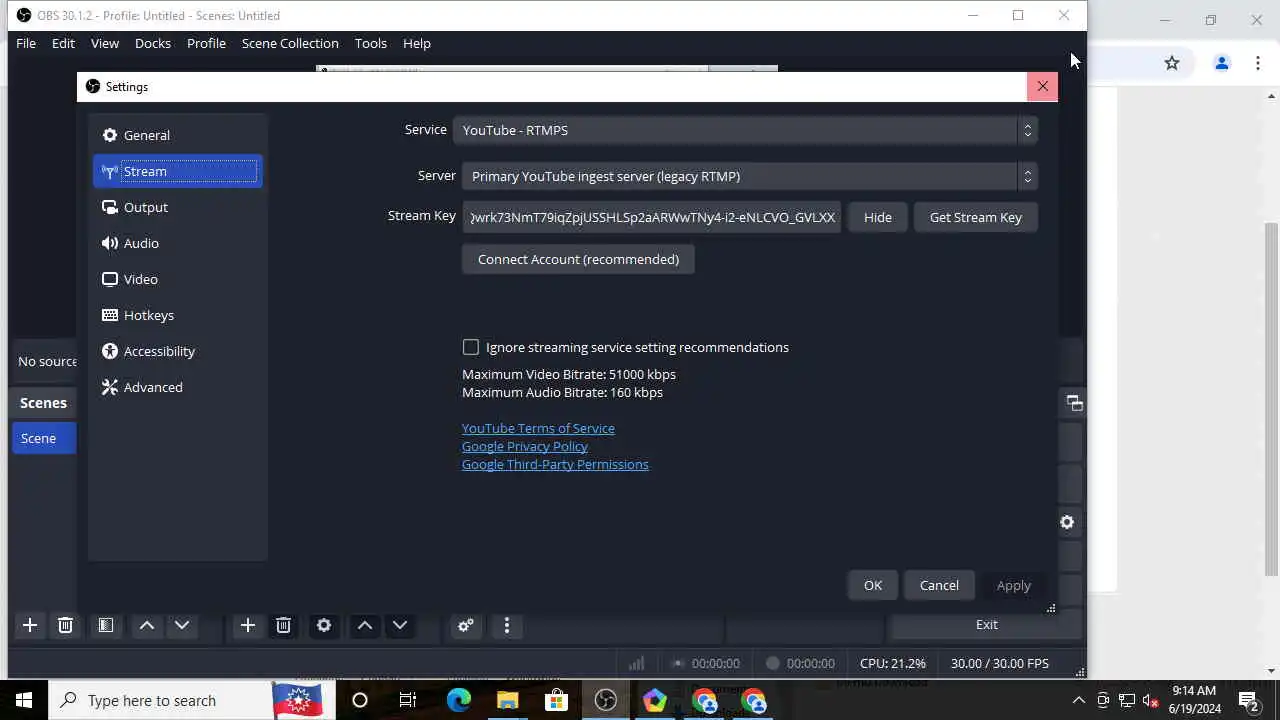Add a new scene with the plus icon
This screenshot has width=1280, height=720.
click(30, 625)
